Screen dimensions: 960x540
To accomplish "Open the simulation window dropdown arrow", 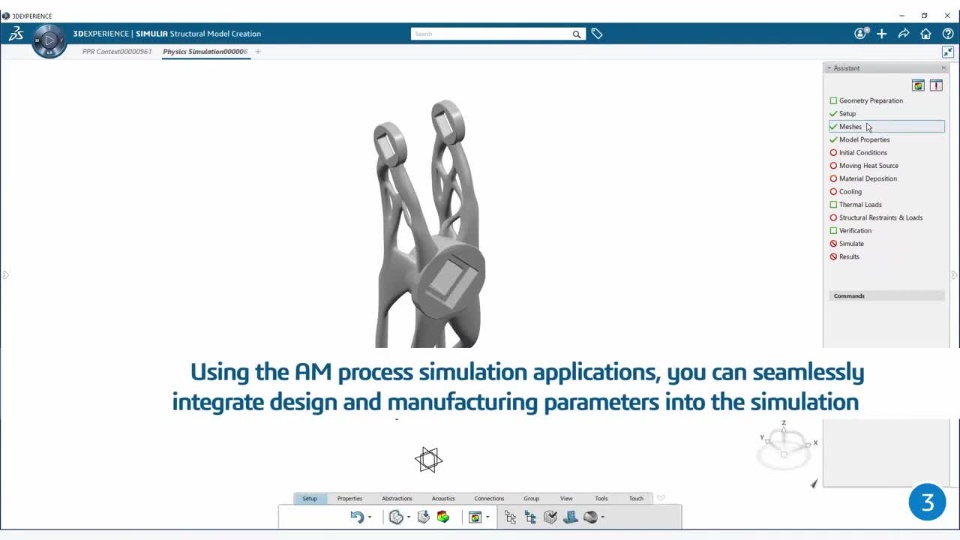I will (487, 517).
